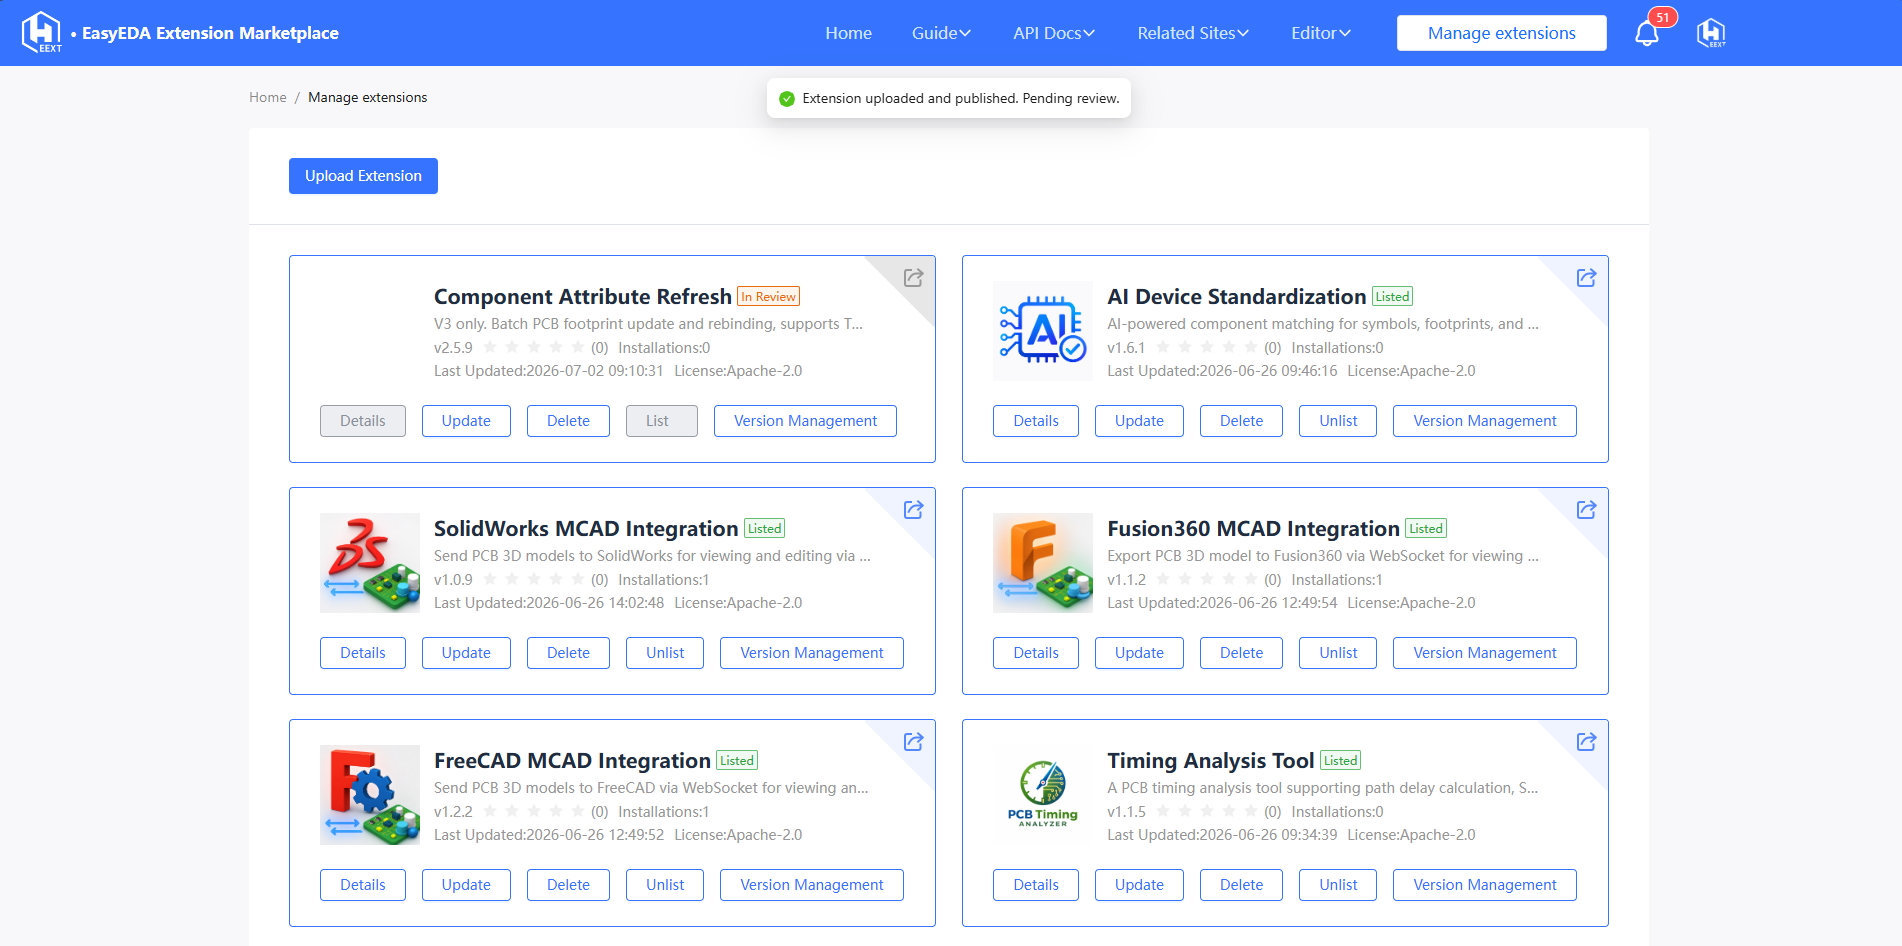Open share icon on Timing Analysis Tool card
The height and width of the screenshot is (946, 1902).
pos(1586,742)
